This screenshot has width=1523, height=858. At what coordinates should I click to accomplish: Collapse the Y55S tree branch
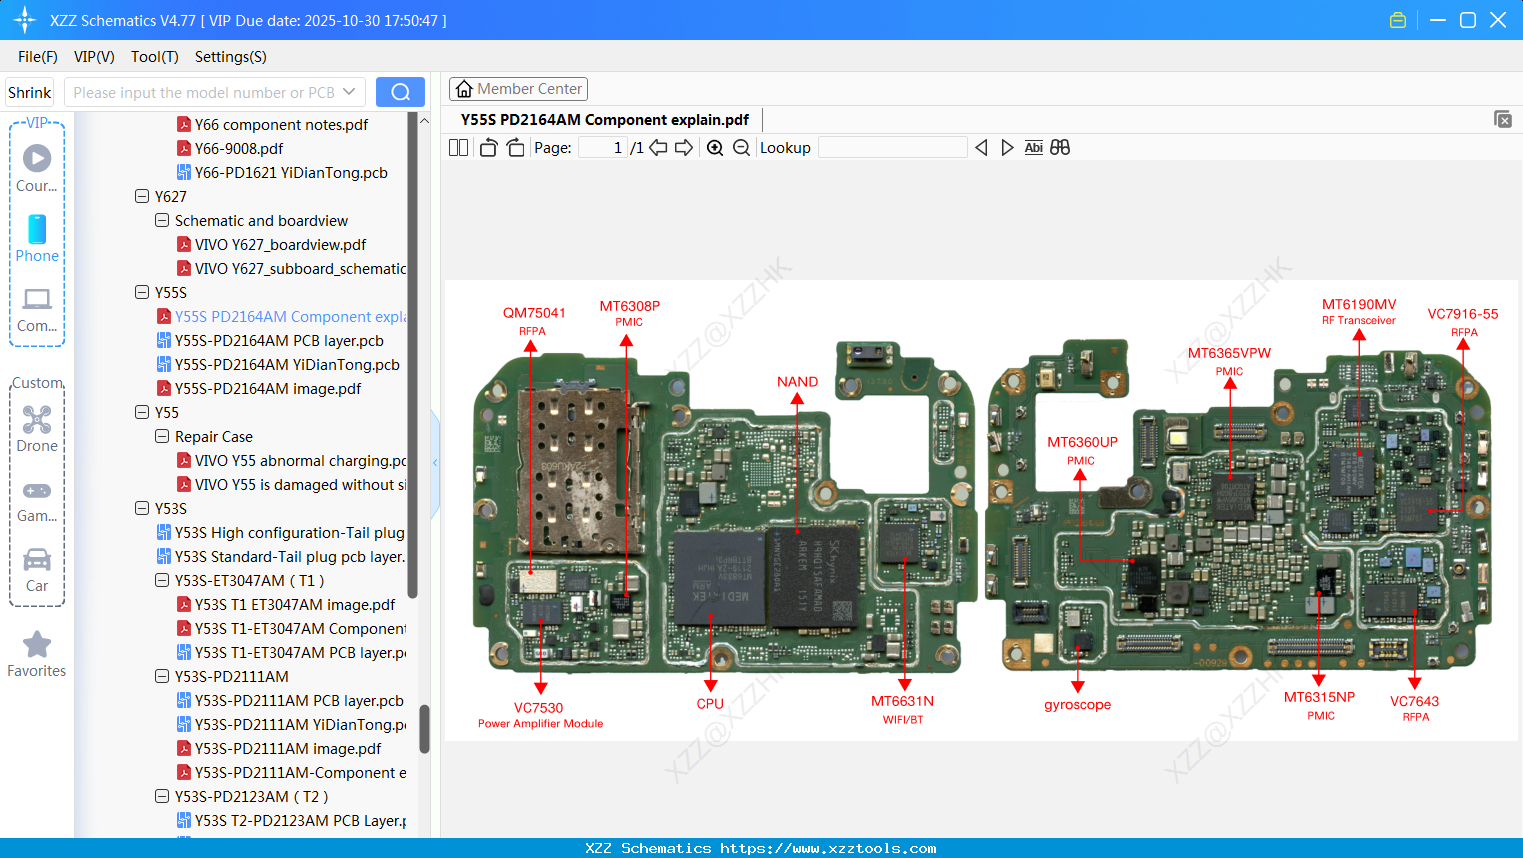pos(142,292)
